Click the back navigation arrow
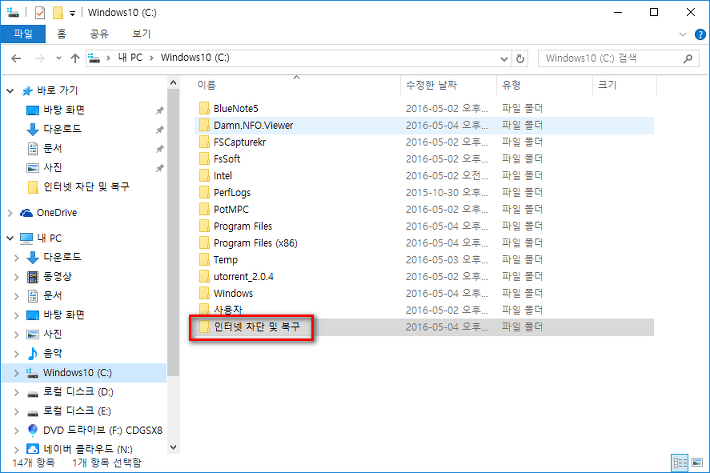Screen dimensions: 710x473 point(16,58)
